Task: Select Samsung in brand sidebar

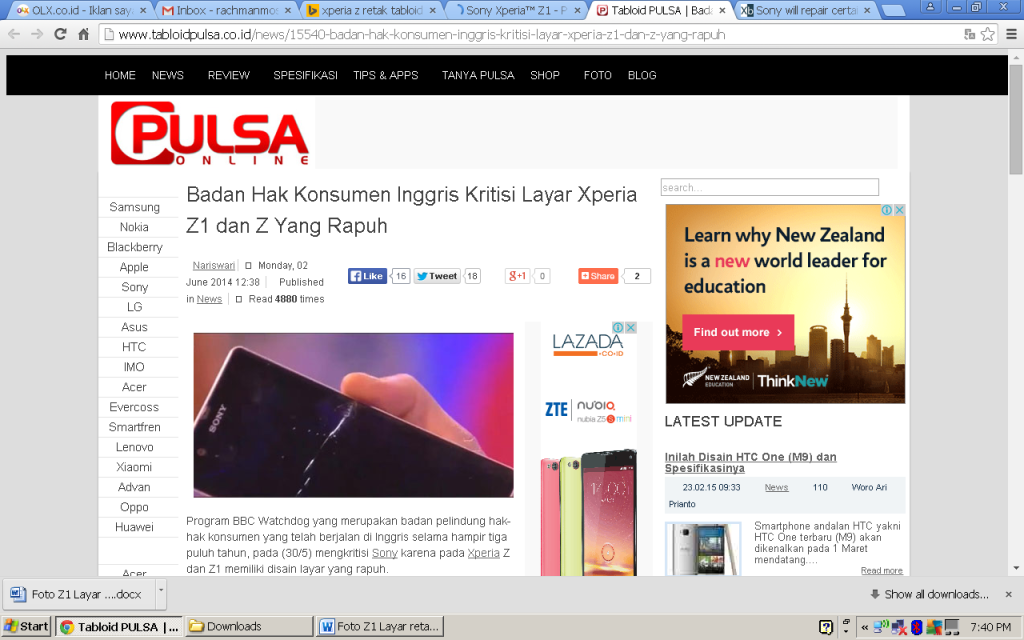Action: (x=135, y=207)
